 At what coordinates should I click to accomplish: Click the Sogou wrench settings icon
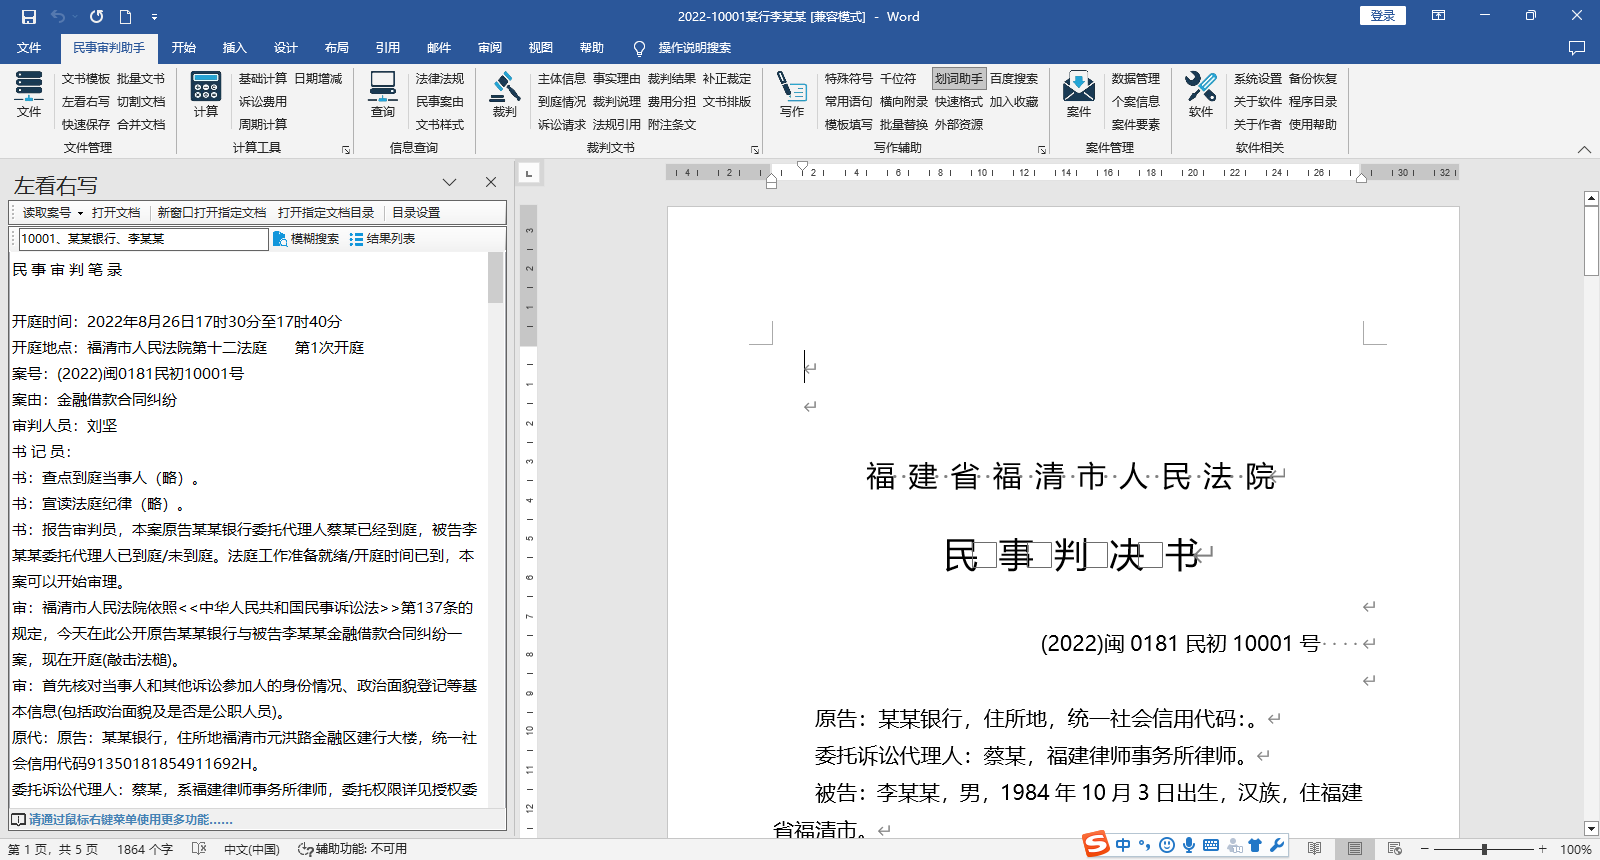pos(1277,845)
